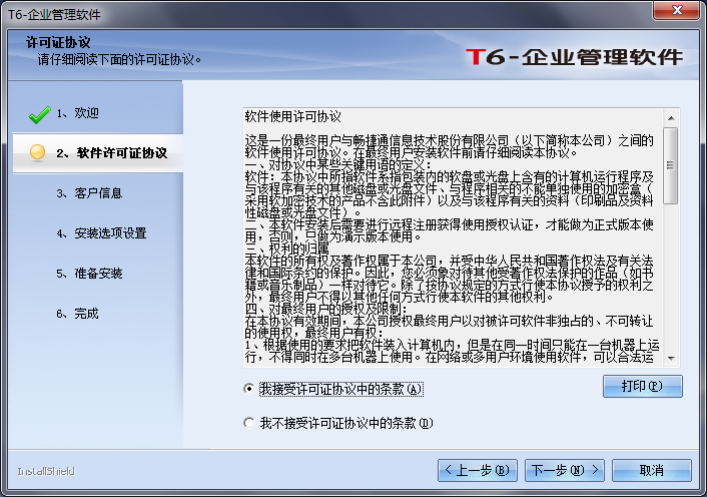
Task: Click the license text scrollbar thumb
Action: (671, 166)
